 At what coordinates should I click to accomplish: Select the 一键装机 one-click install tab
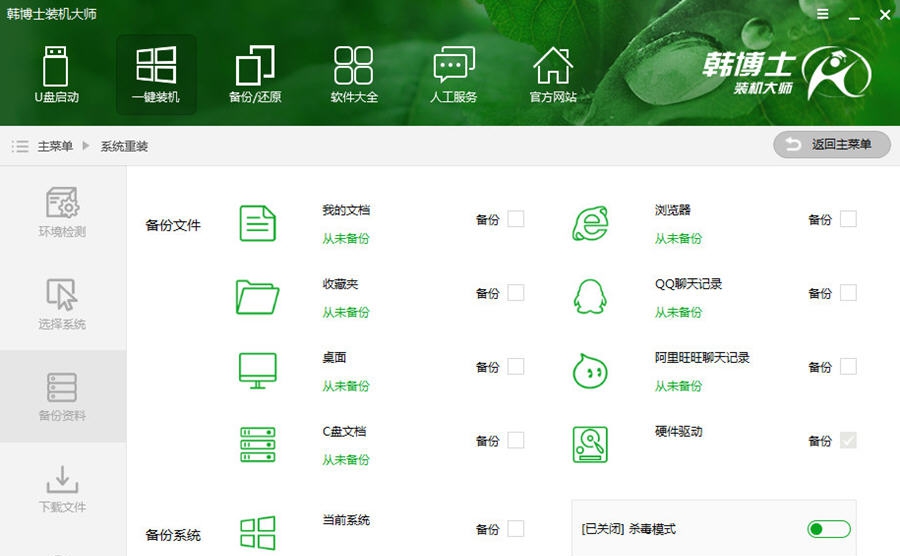coord(156,75)
